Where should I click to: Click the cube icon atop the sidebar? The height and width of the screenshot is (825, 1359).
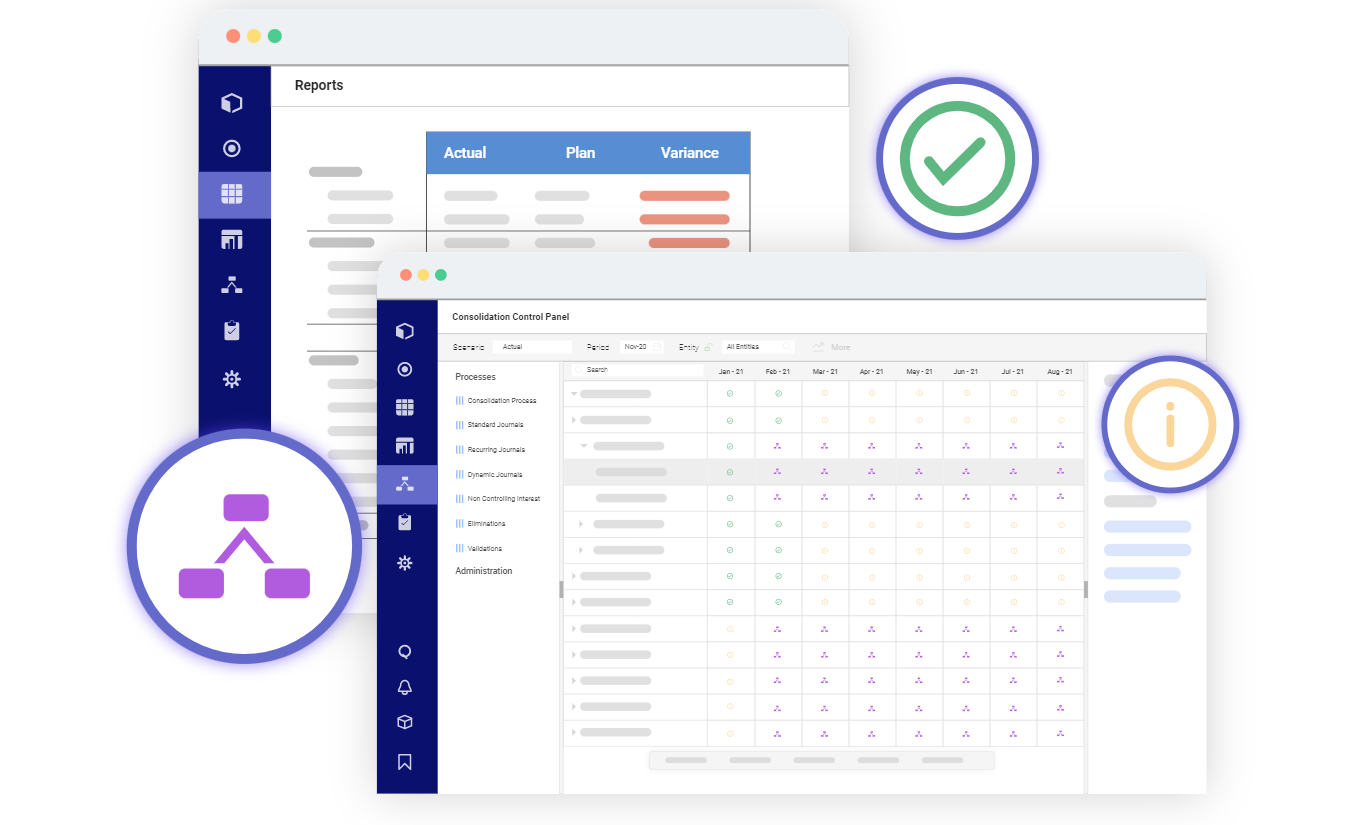[x=405, y=330]
